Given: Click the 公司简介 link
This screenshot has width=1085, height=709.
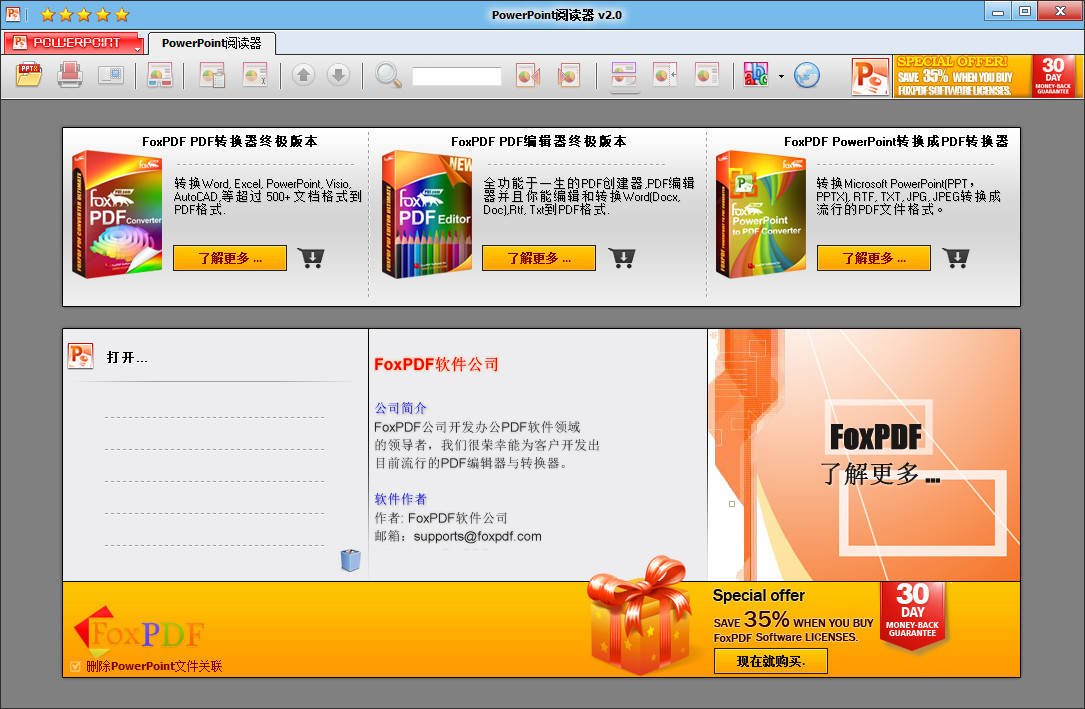Looking at the screenshot, I should tap(401, 408).
